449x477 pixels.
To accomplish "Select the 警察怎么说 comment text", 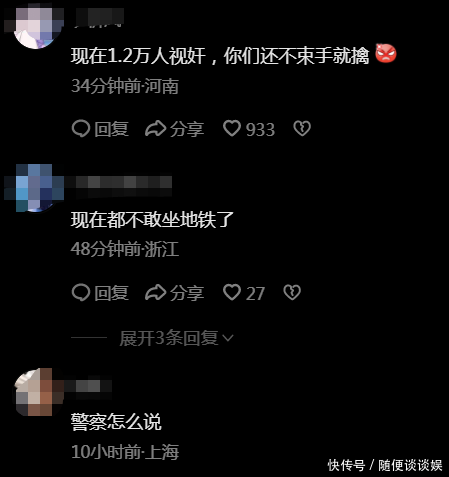I will point(116,422).
